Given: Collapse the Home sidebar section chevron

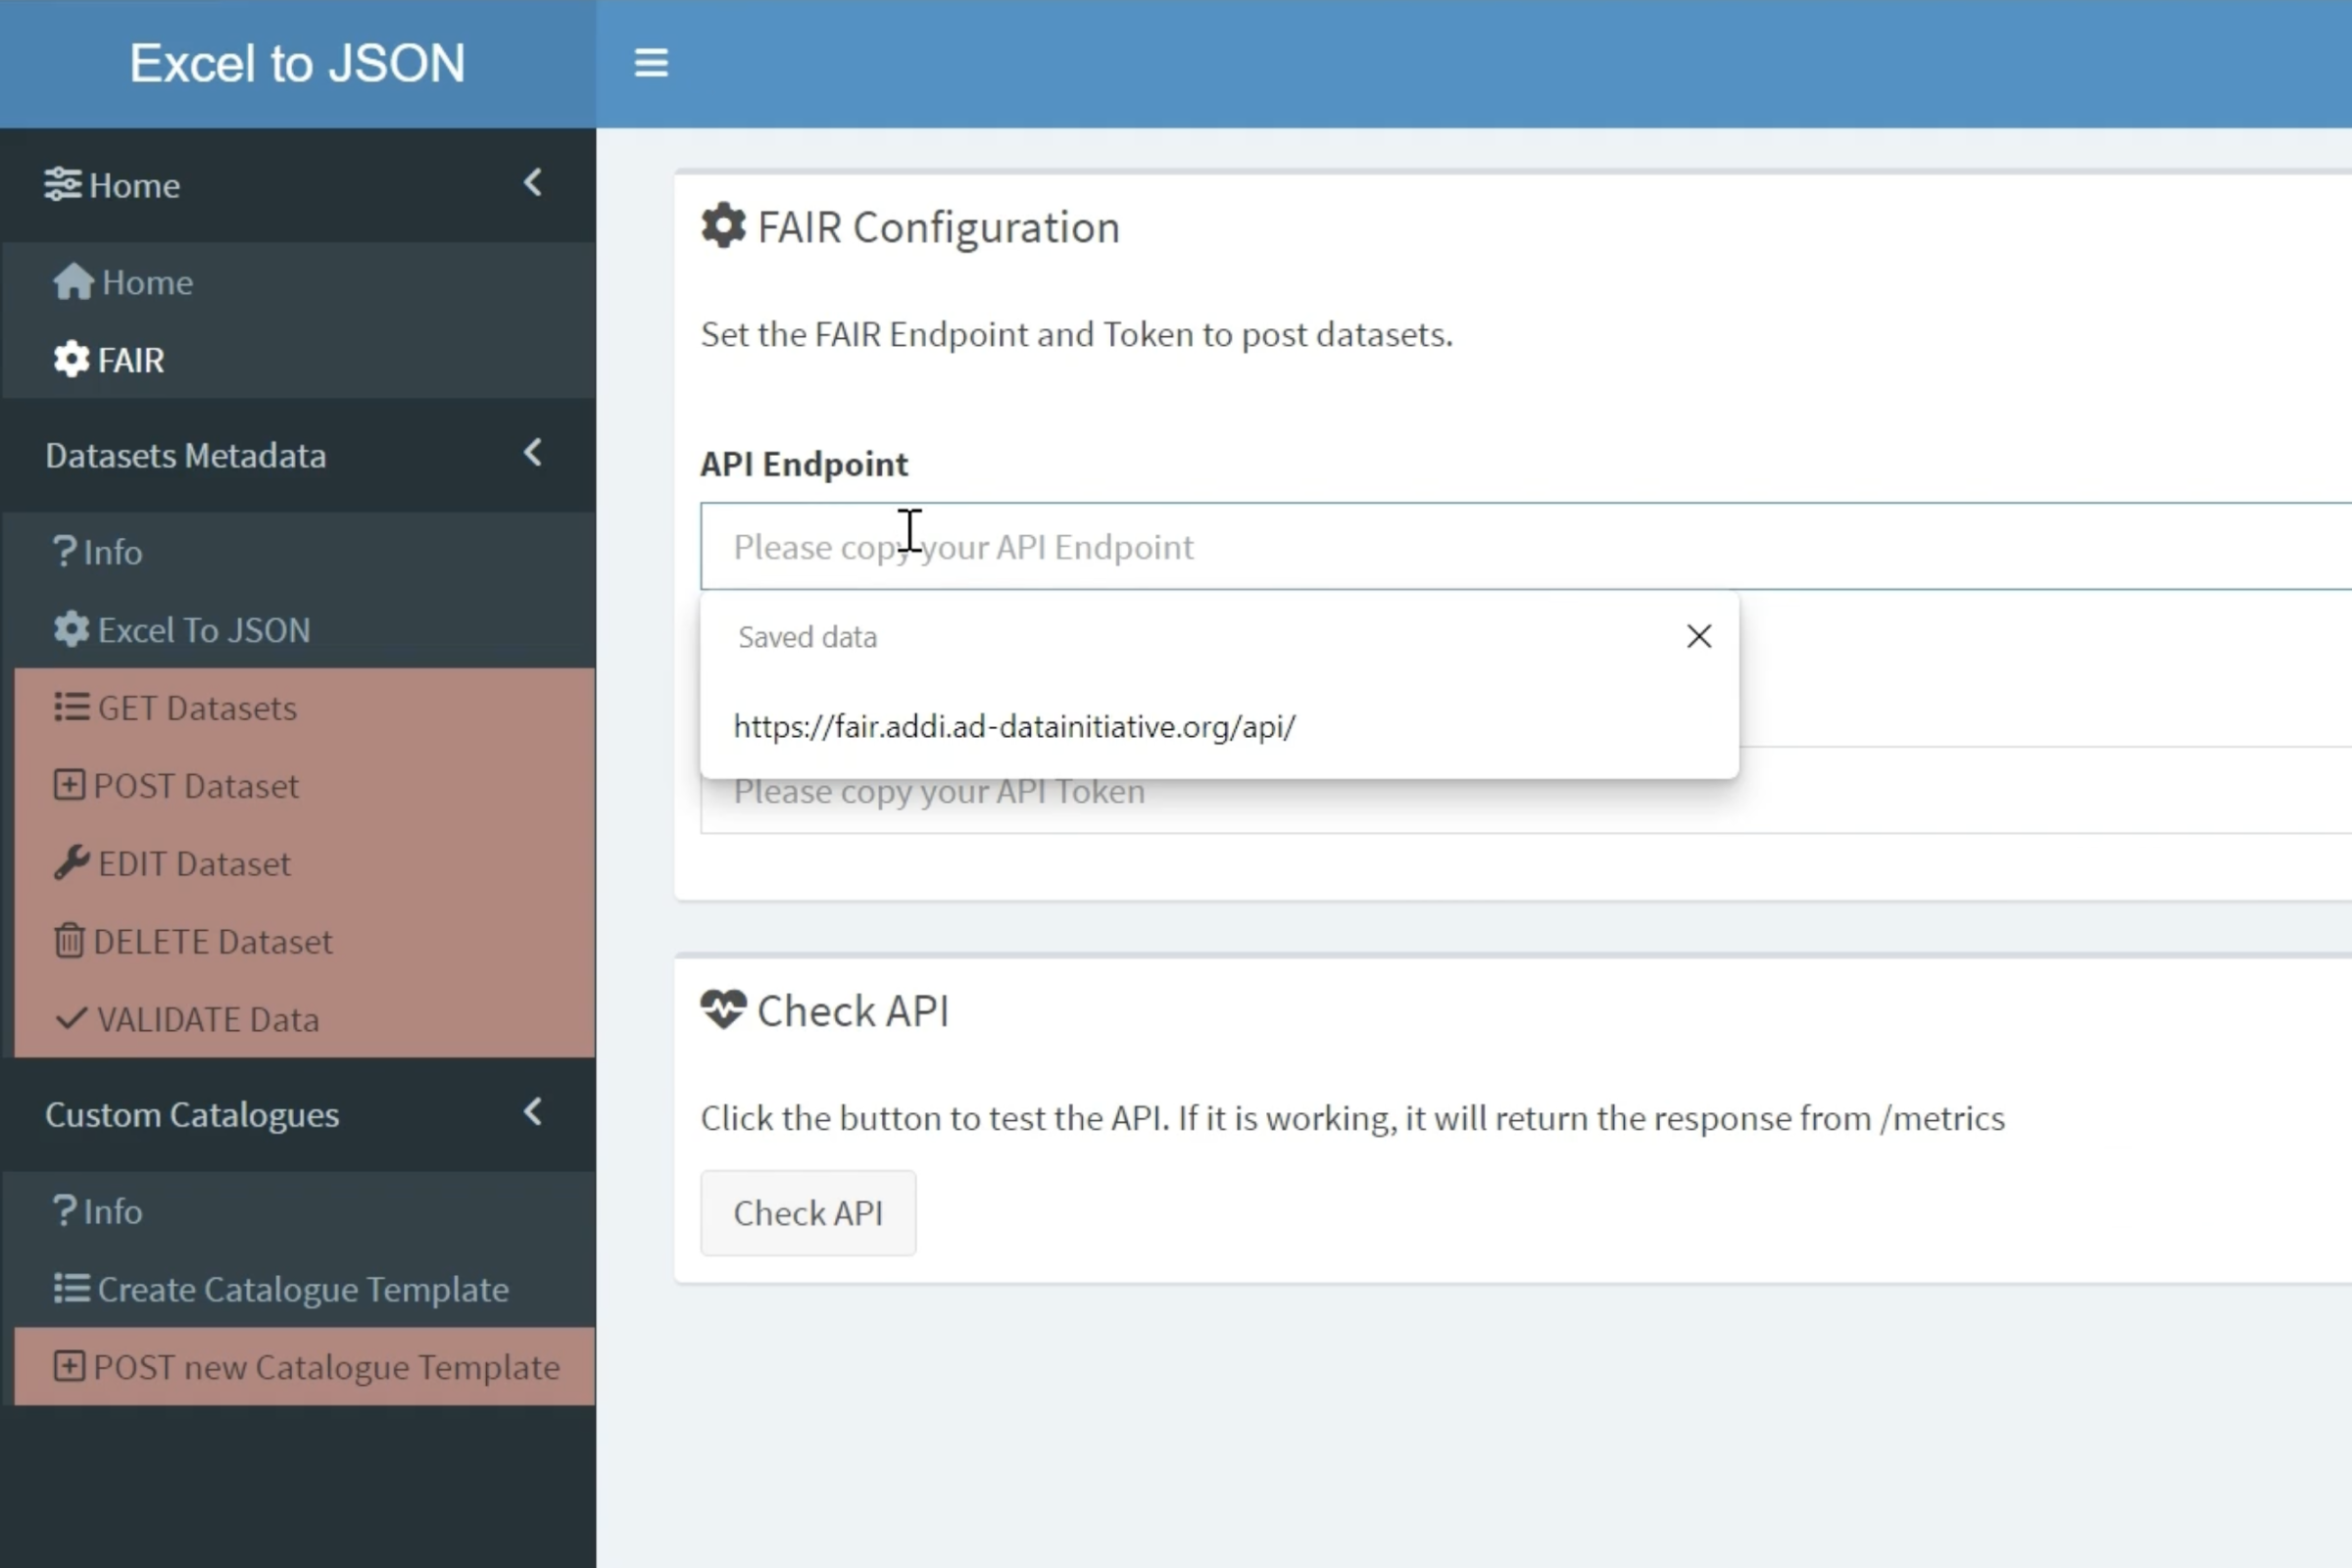Looking at the screenshot, I should click(533, 183).
